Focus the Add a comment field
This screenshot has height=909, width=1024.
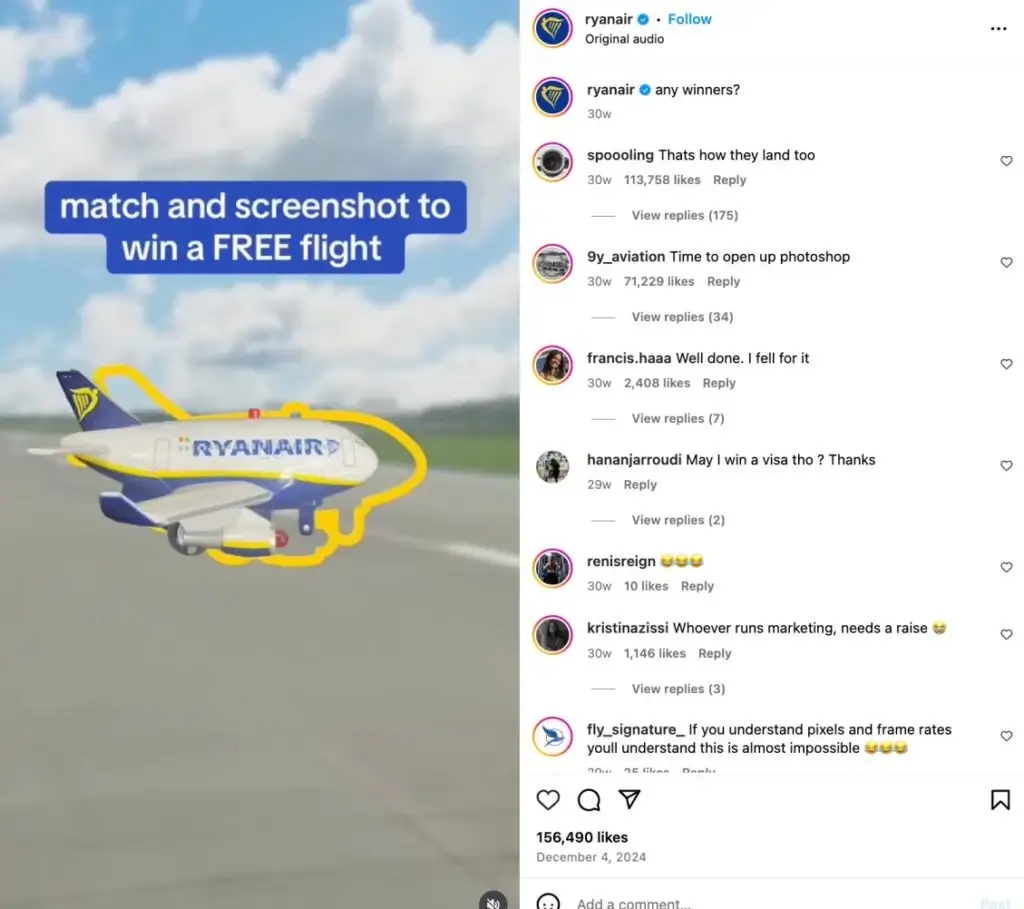pyautogui.click(x=771, y=902)
